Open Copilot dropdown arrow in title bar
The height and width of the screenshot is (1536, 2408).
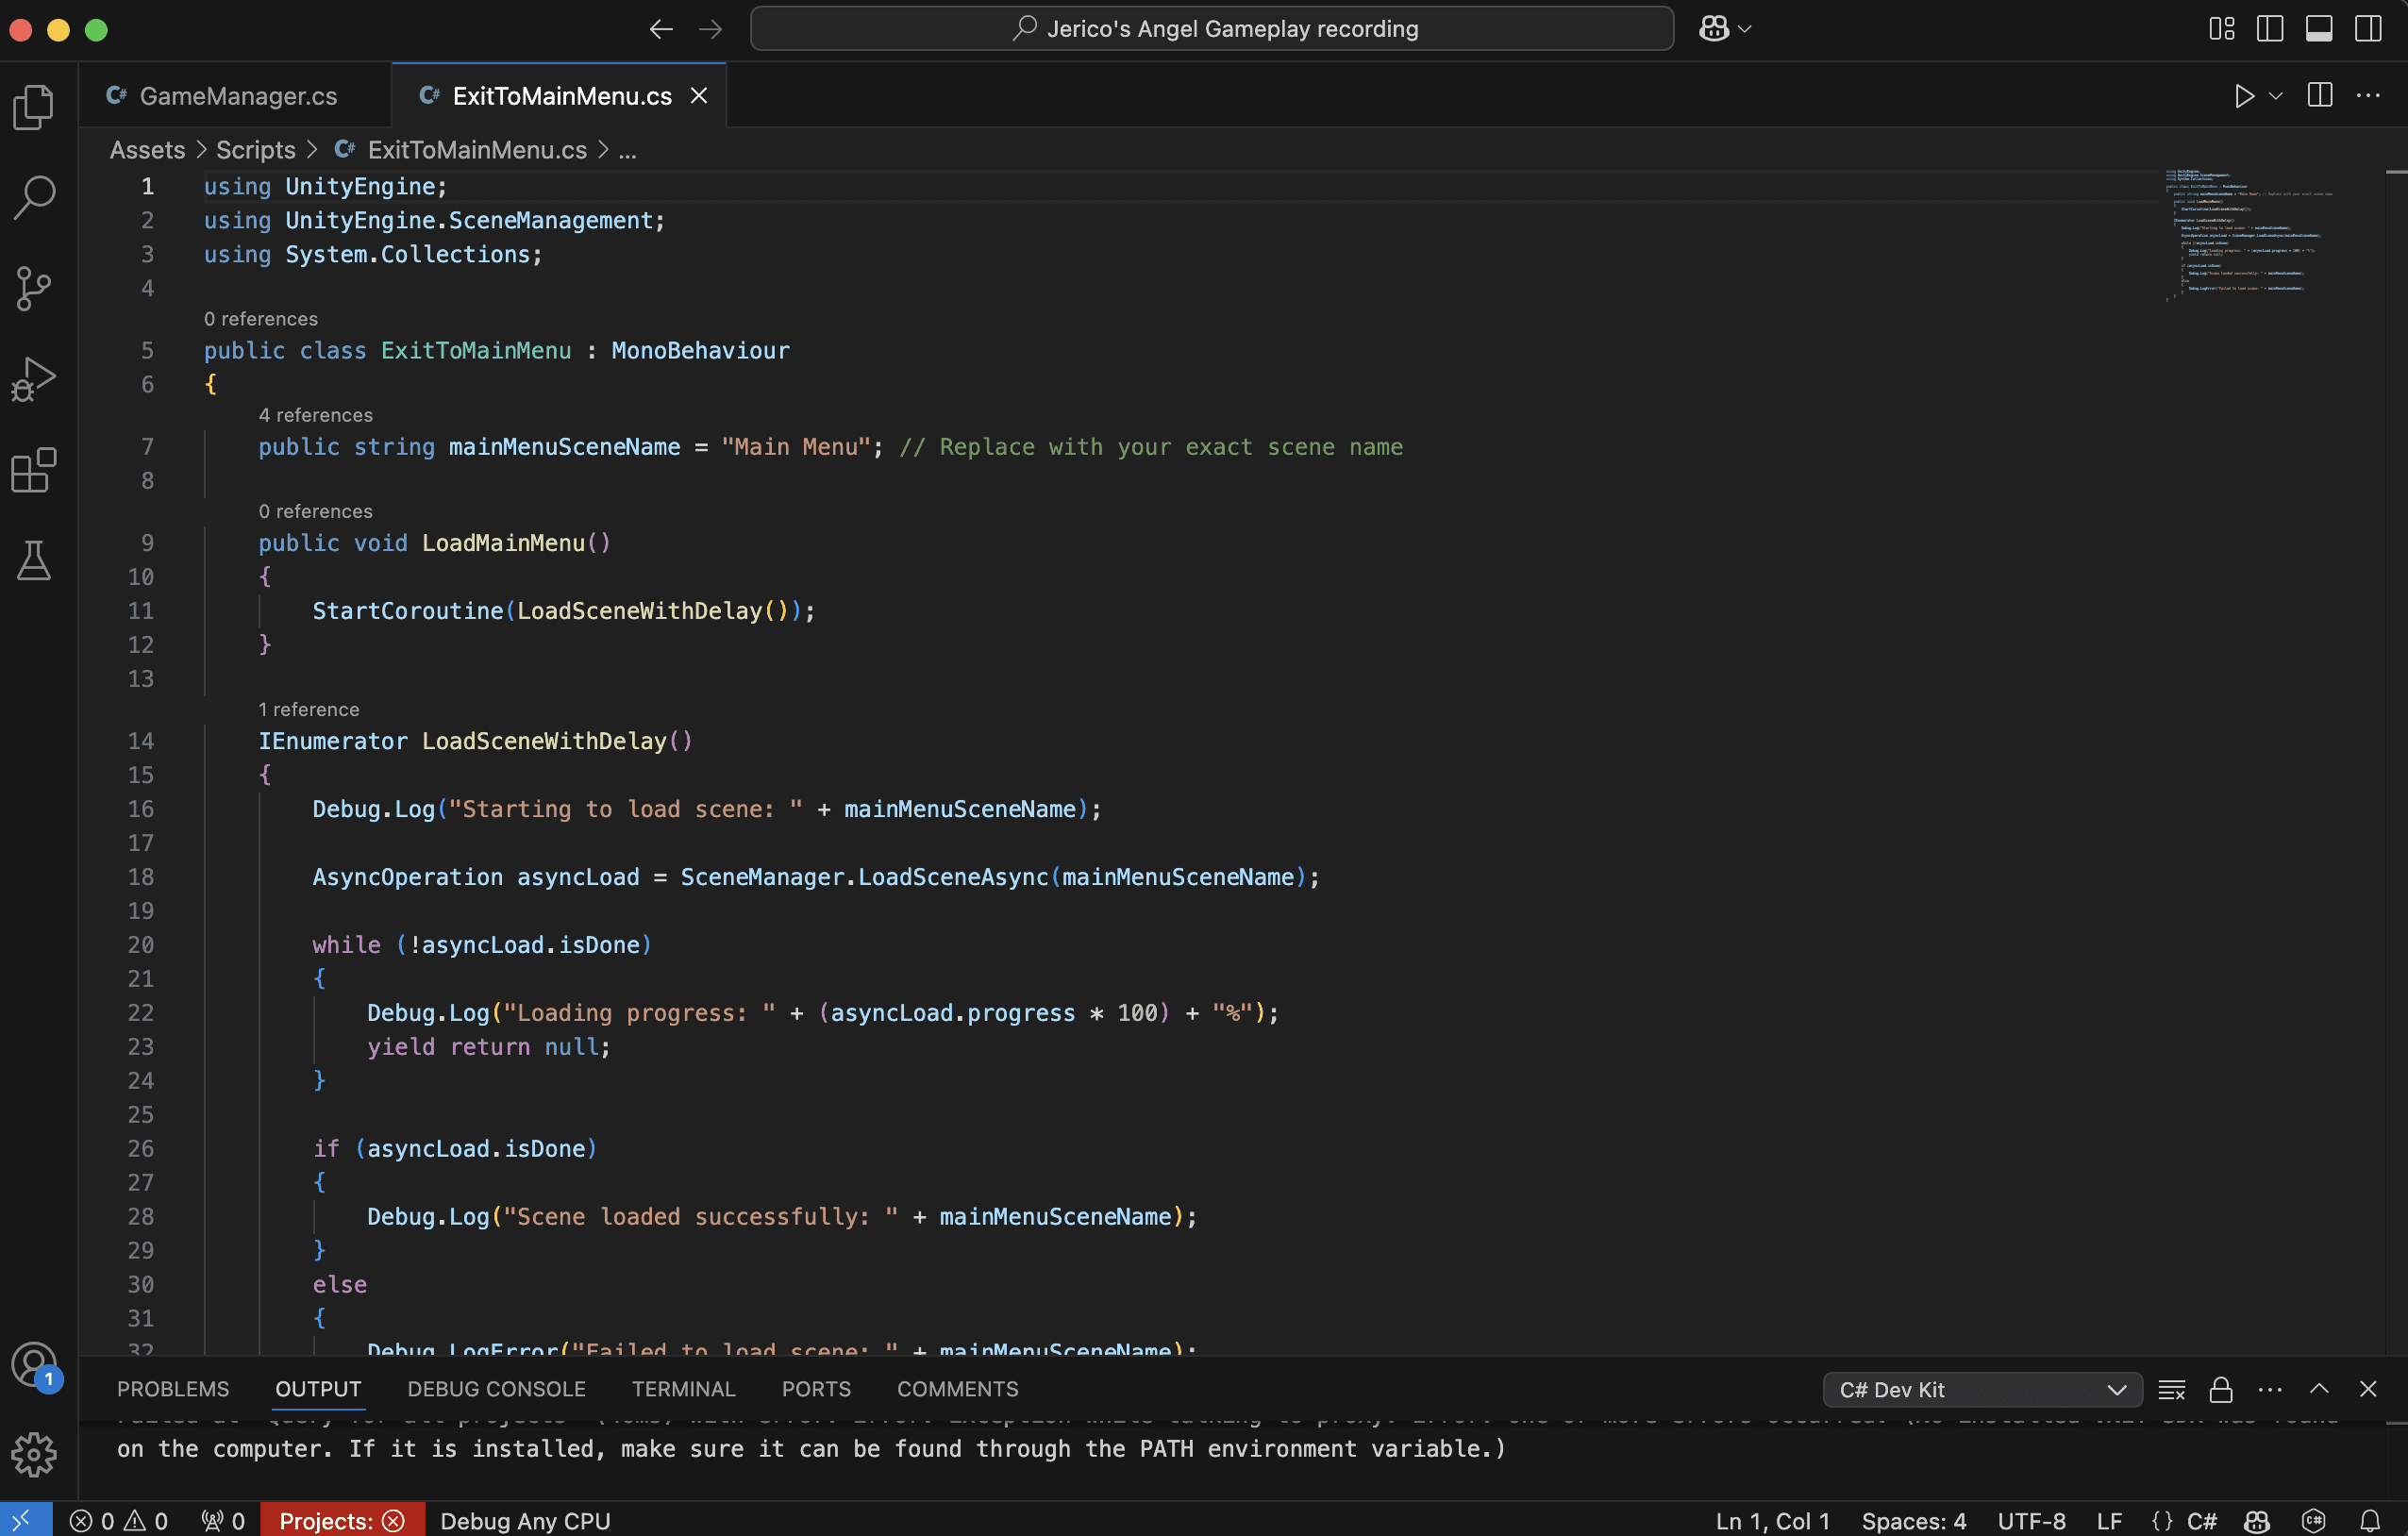[x=1745, y=29]
